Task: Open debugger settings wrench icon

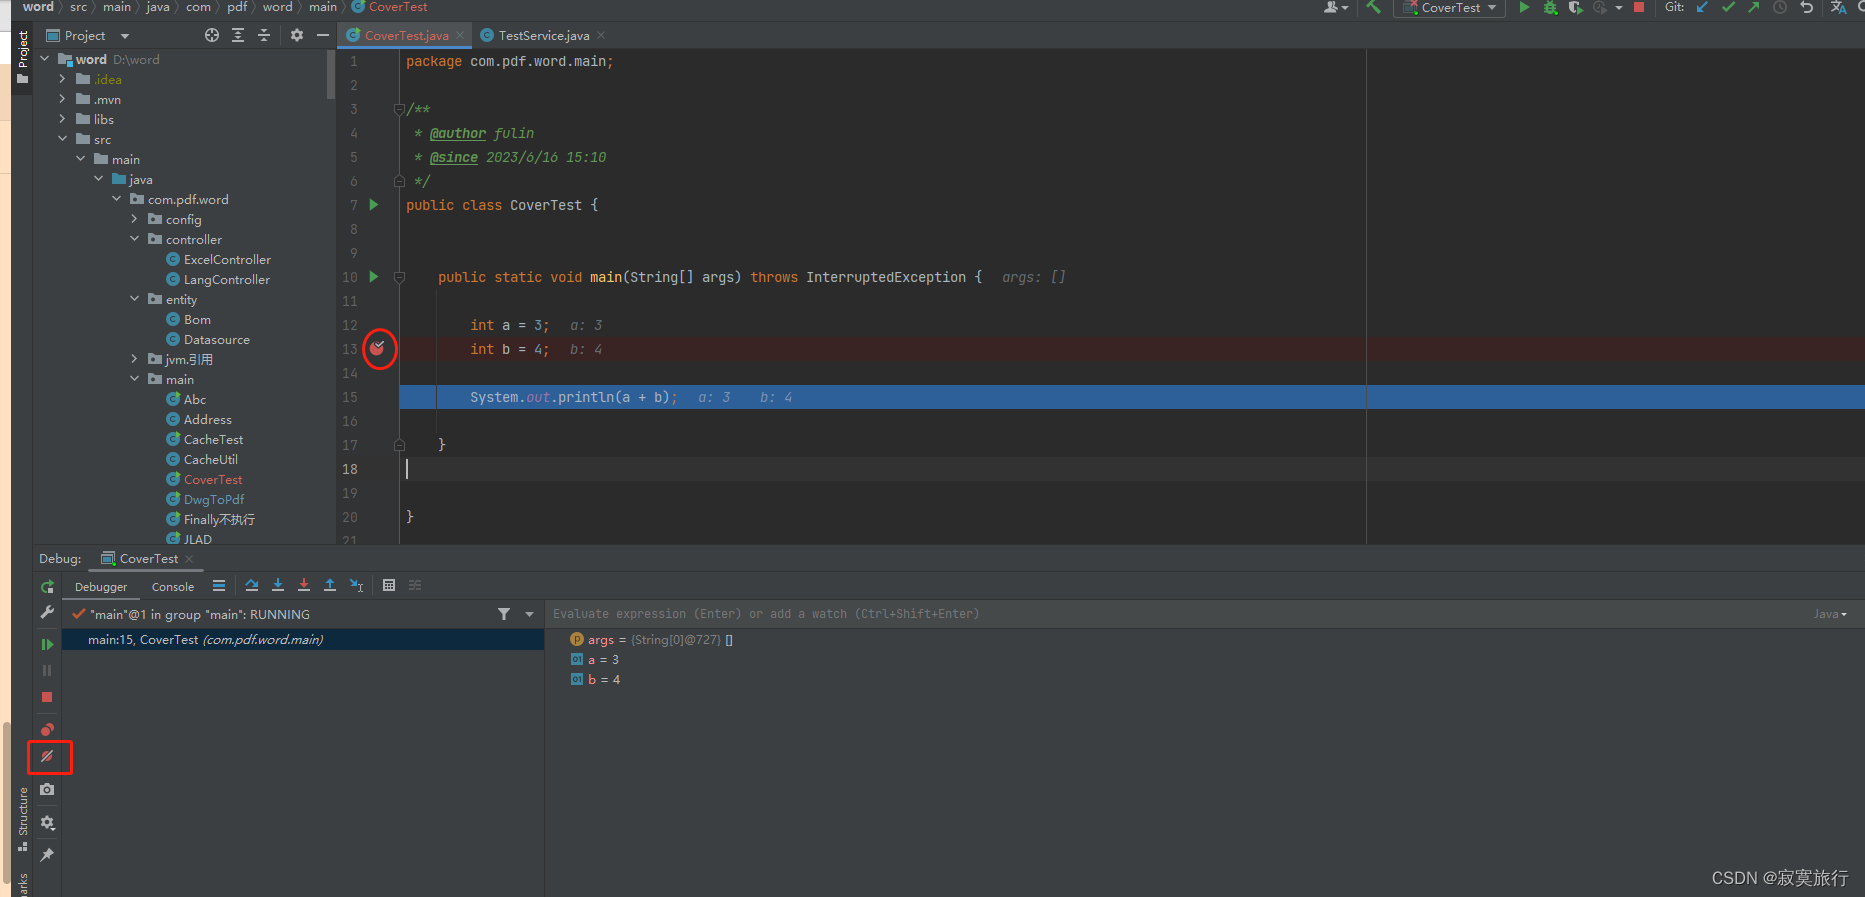Action: point(47,612)
